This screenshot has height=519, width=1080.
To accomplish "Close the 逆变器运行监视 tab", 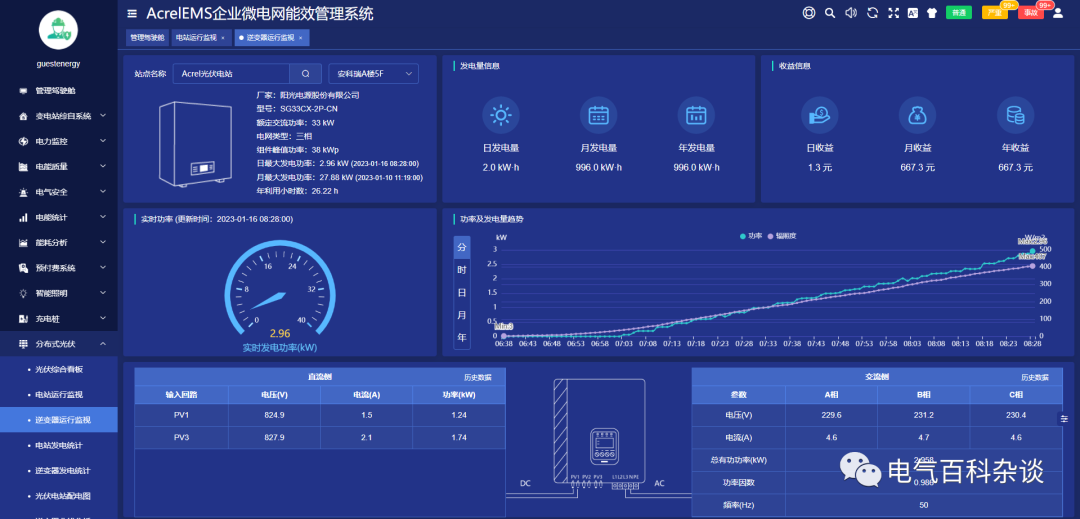I will tap(300, 38).
